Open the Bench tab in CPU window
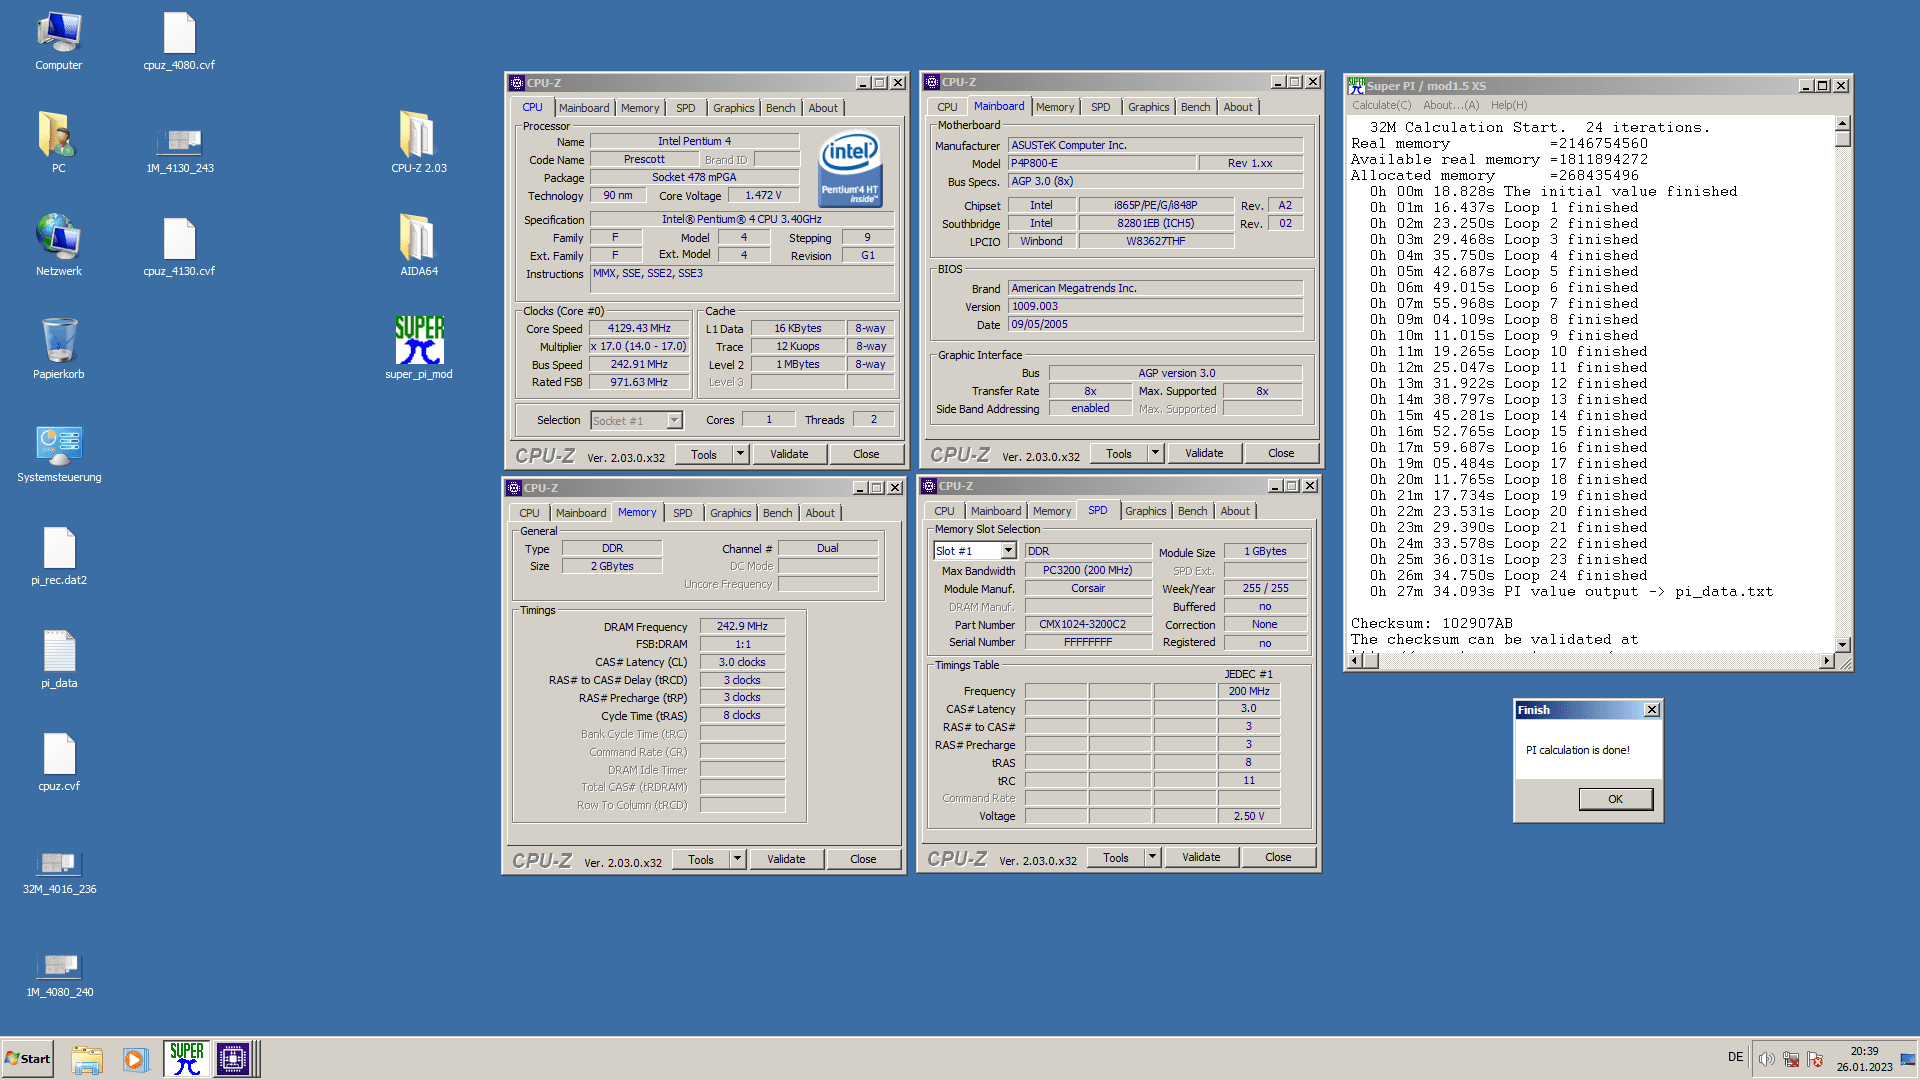 click(x=781, y=108)
